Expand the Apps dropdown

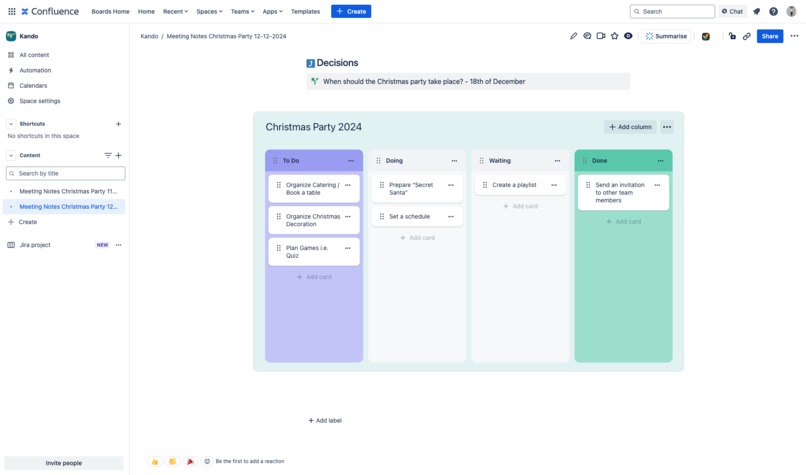(x=272, y=11)
